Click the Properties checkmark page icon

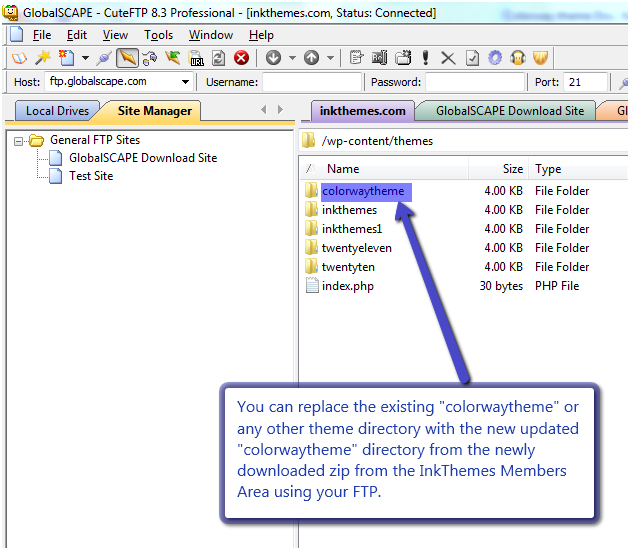(472, 58)
